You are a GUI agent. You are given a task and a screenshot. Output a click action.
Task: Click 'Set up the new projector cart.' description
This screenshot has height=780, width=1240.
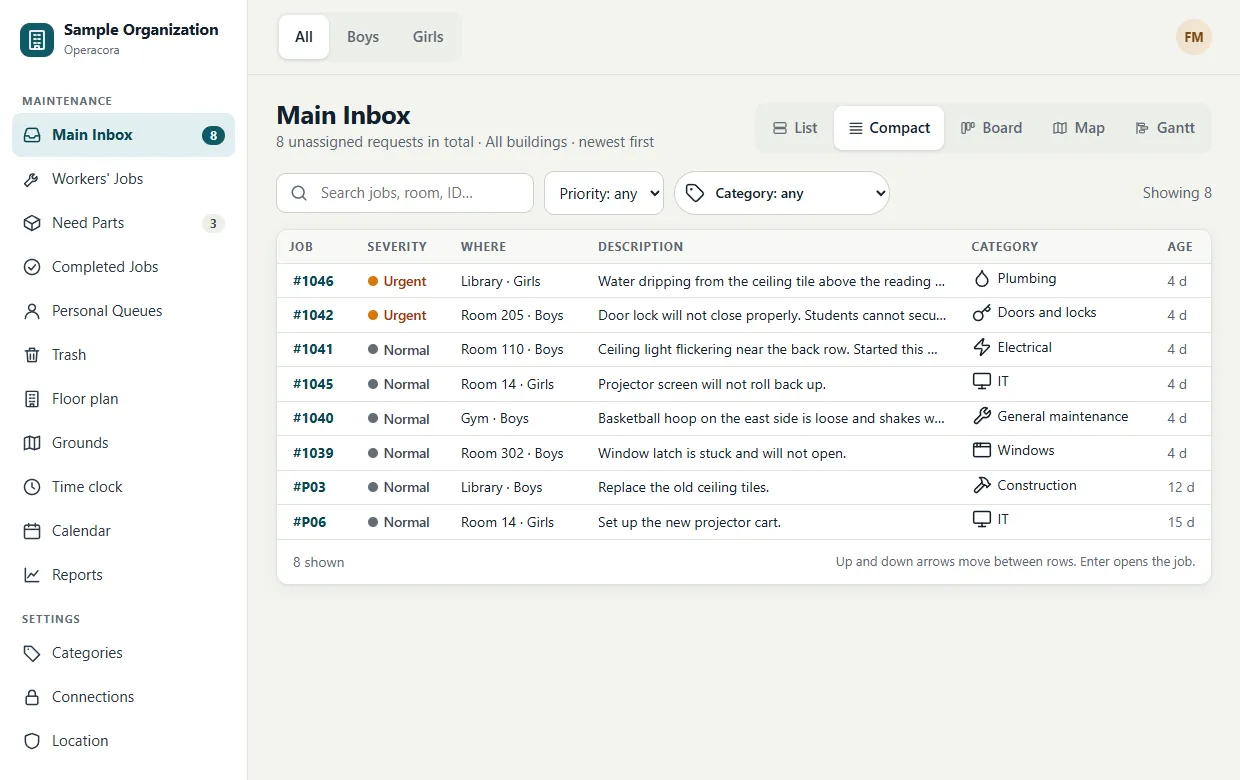pos(690,522)
